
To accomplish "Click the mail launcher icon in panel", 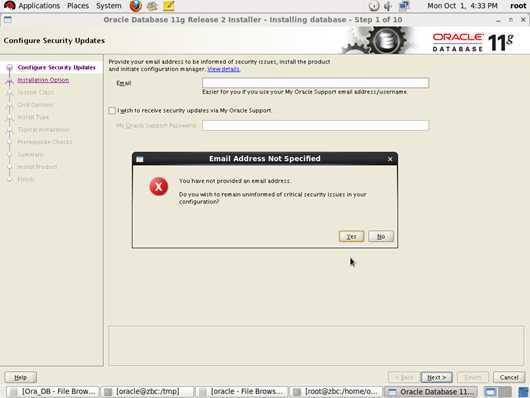I will [152, 6].
